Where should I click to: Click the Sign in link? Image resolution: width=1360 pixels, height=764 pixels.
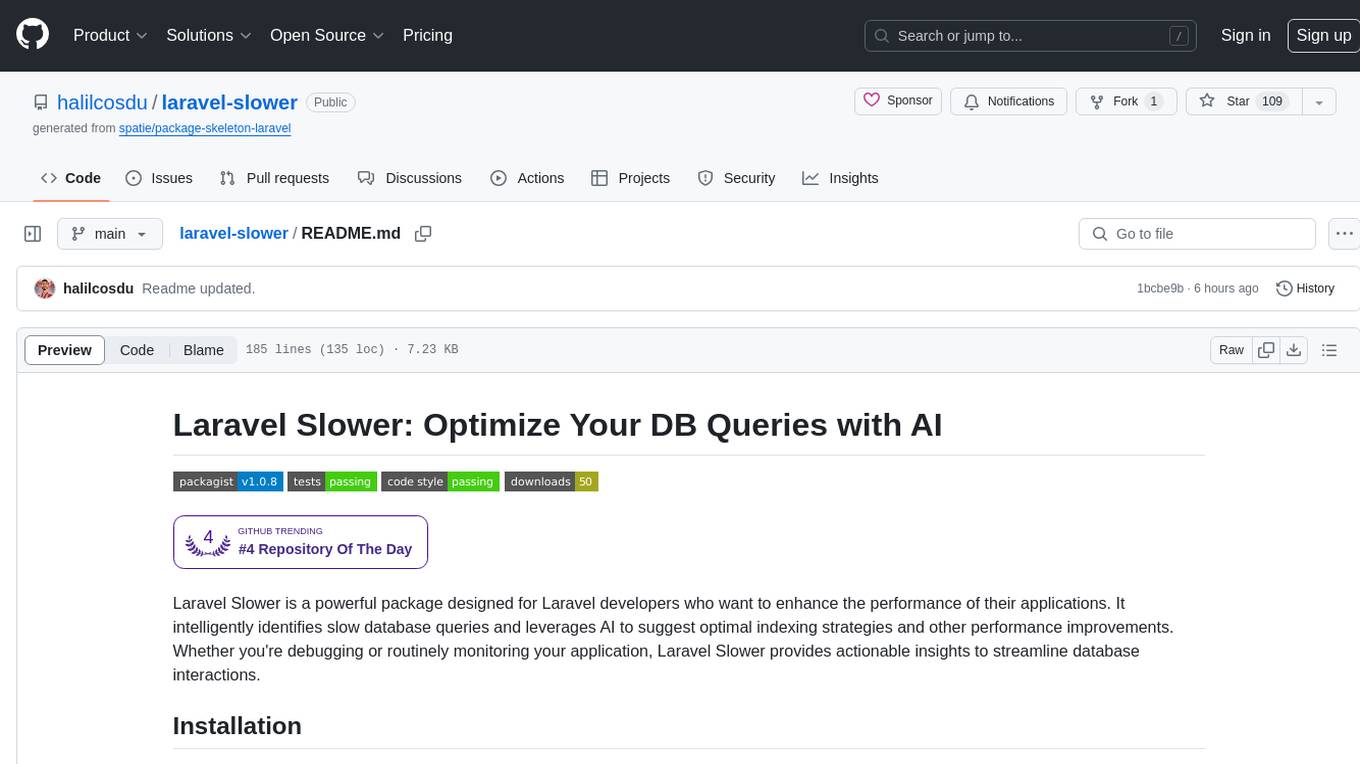1245,35
